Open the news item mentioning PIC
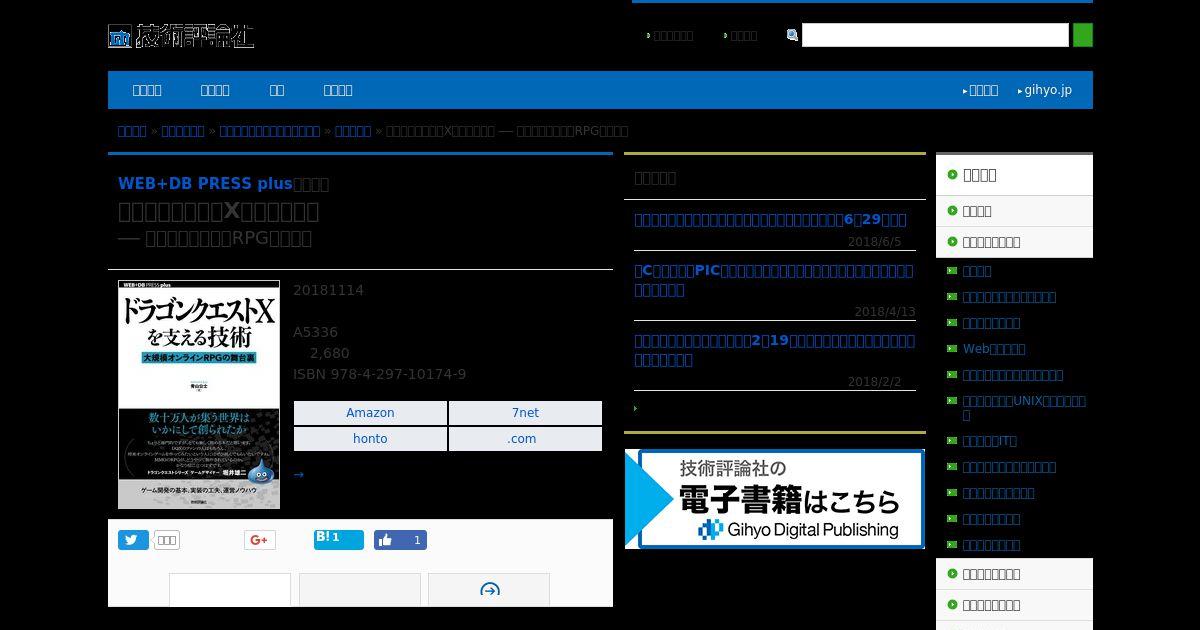 point(774,280)
